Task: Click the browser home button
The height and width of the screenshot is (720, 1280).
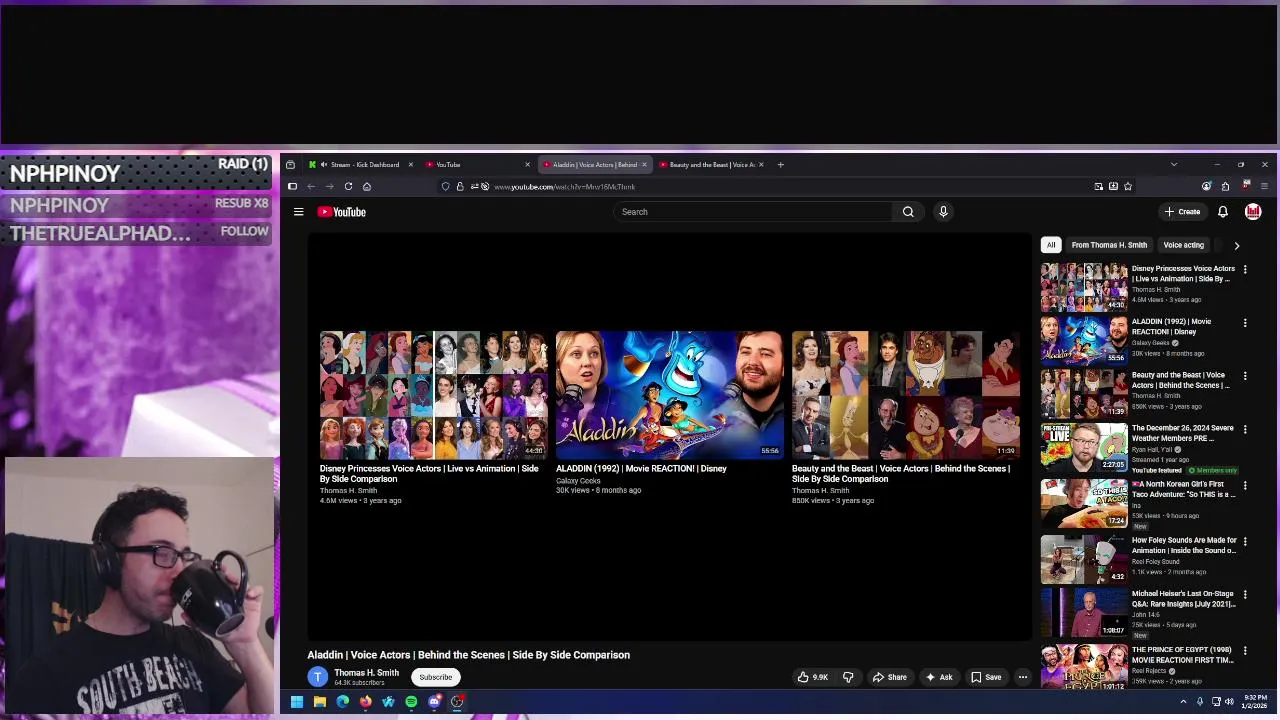Action: (367, 186)
